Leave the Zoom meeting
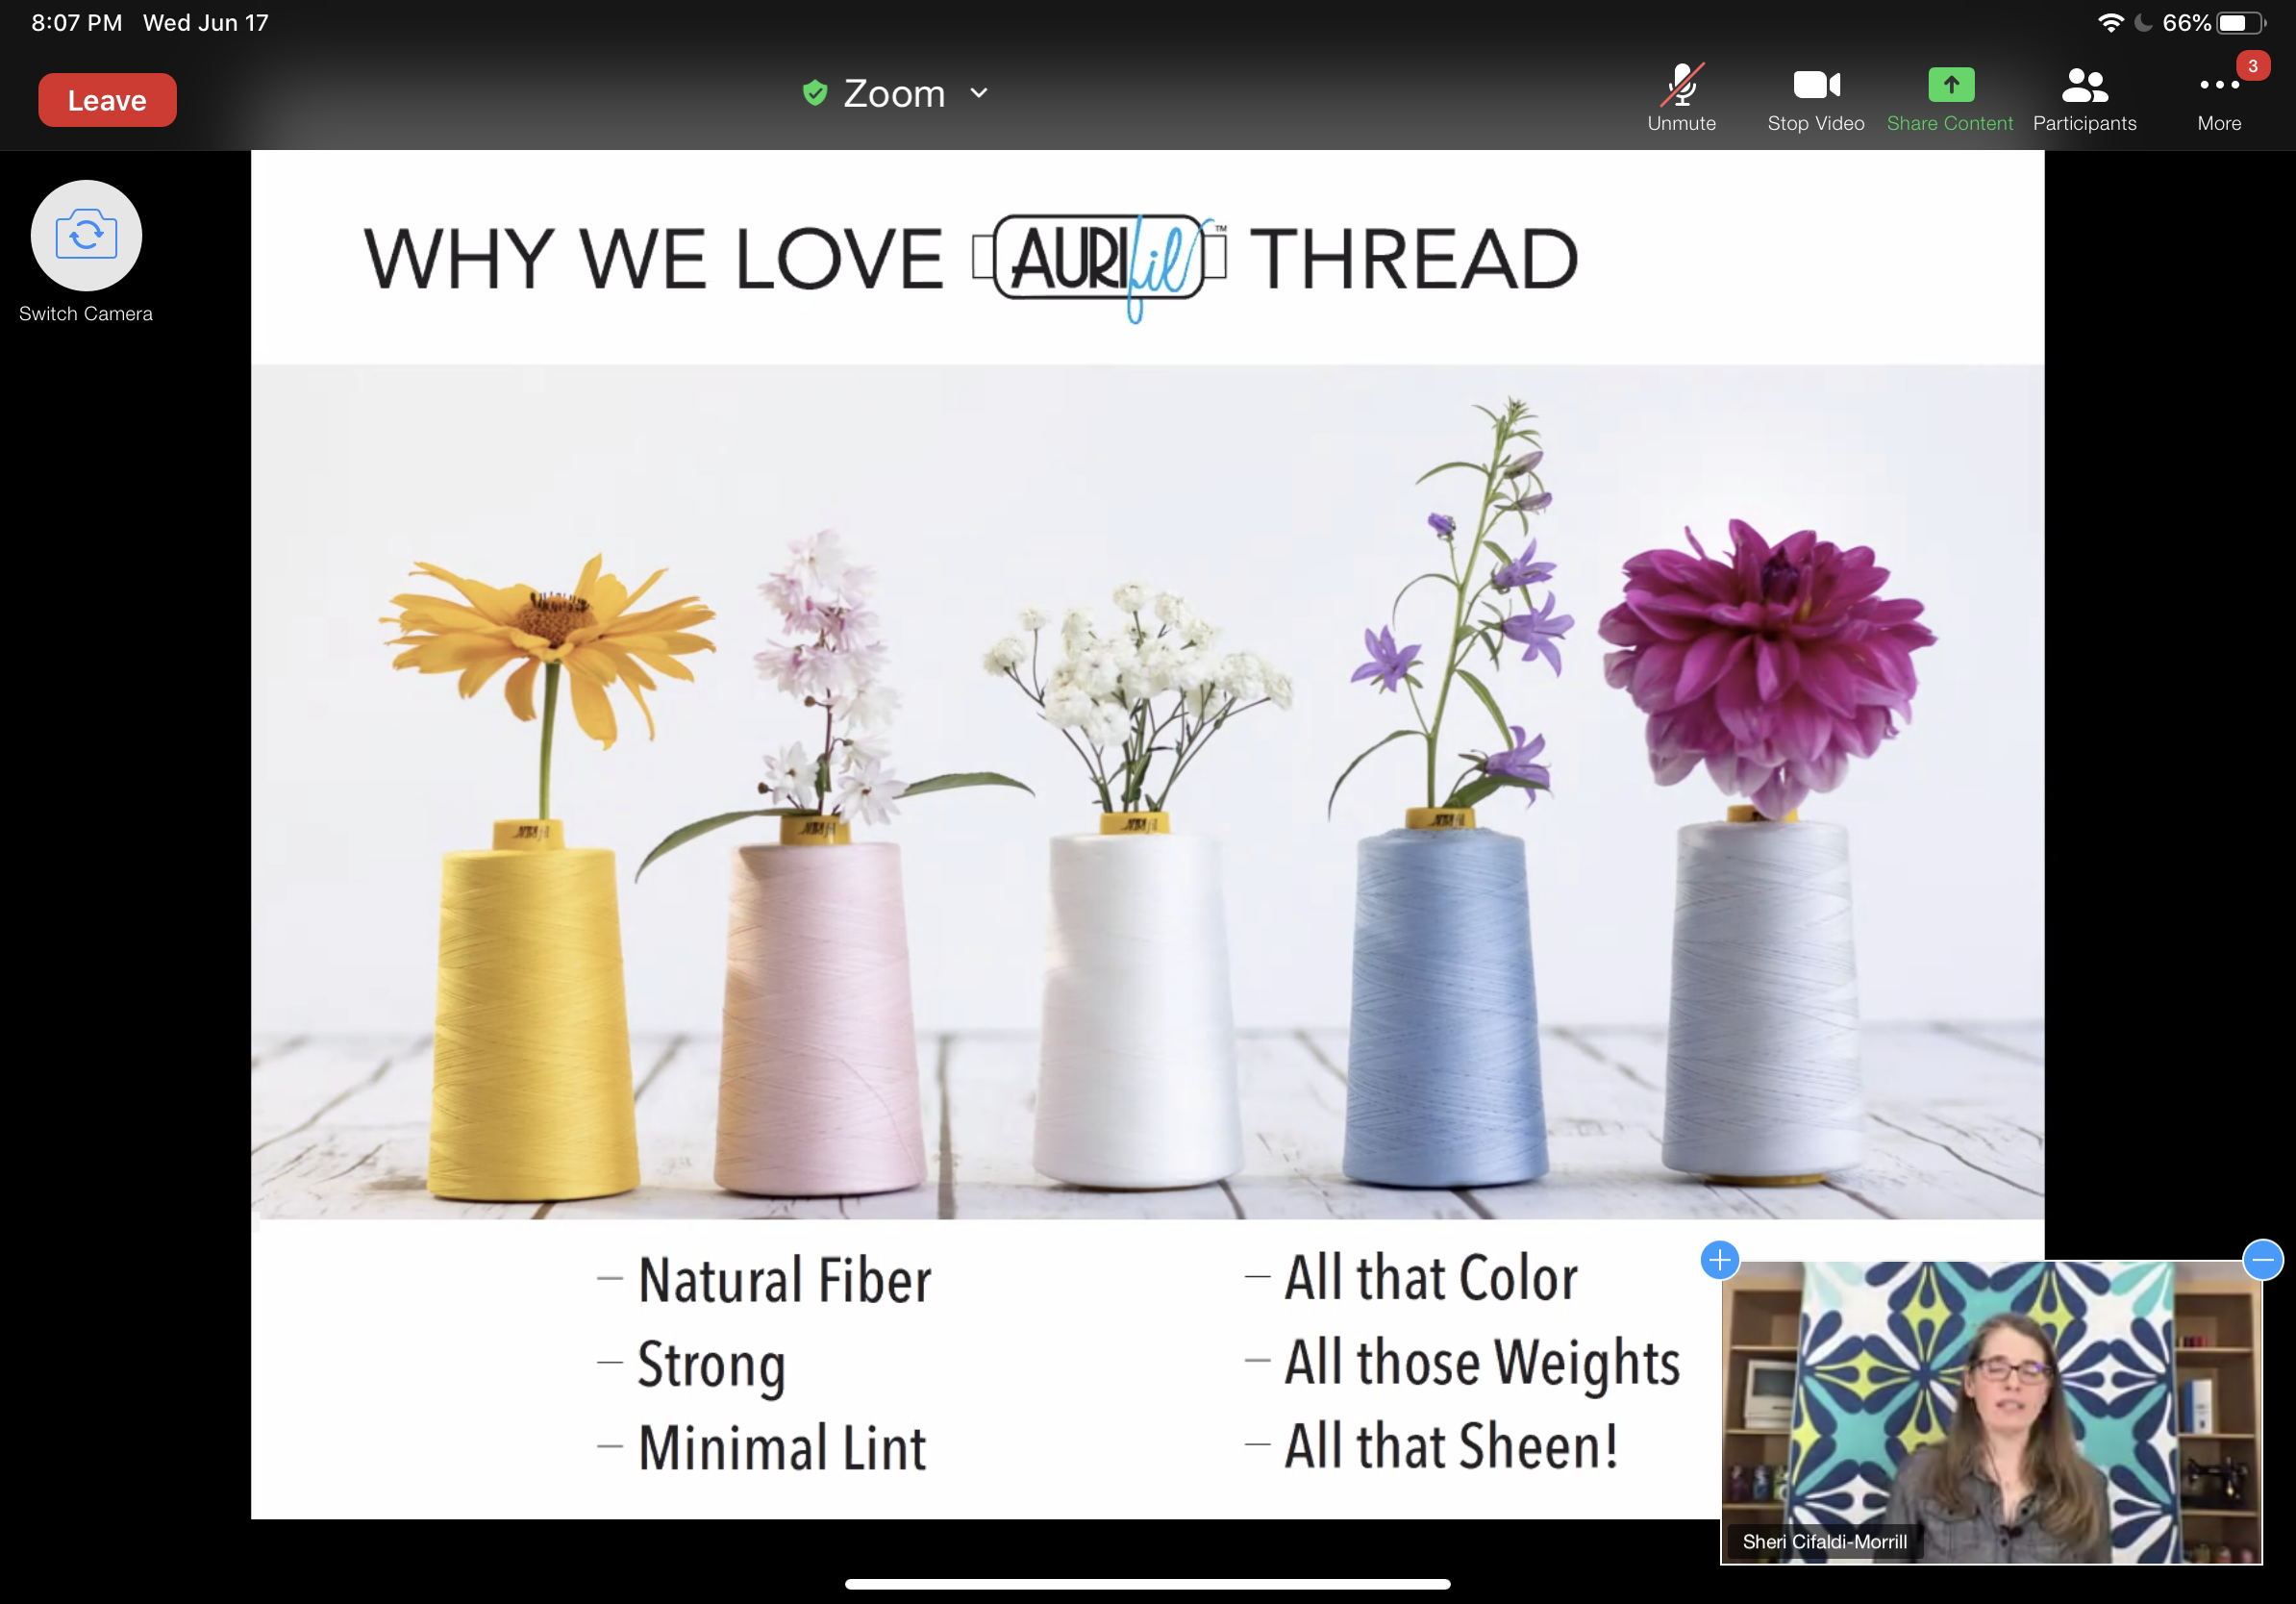Viewport: 2296px width, 1604px height. [x=107, y=100]
